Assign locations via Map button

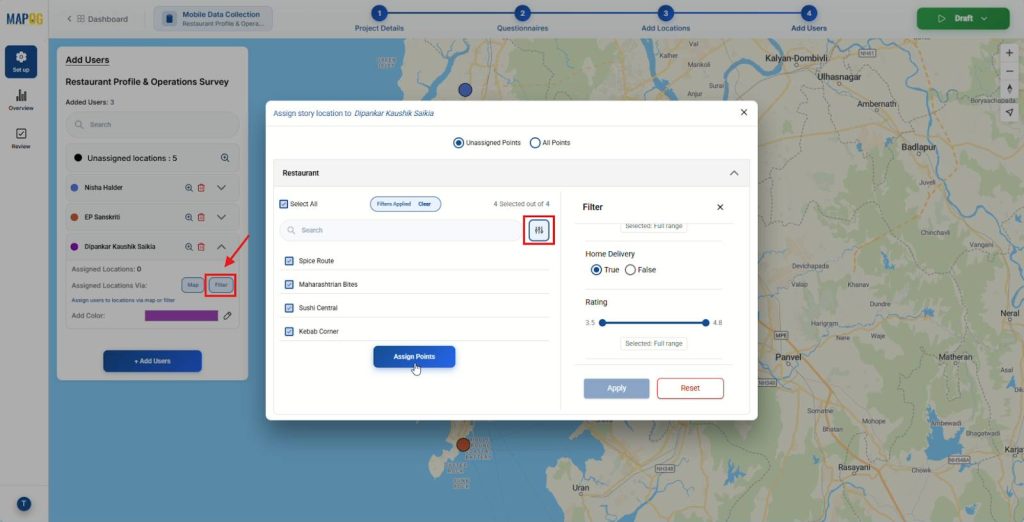193,285
